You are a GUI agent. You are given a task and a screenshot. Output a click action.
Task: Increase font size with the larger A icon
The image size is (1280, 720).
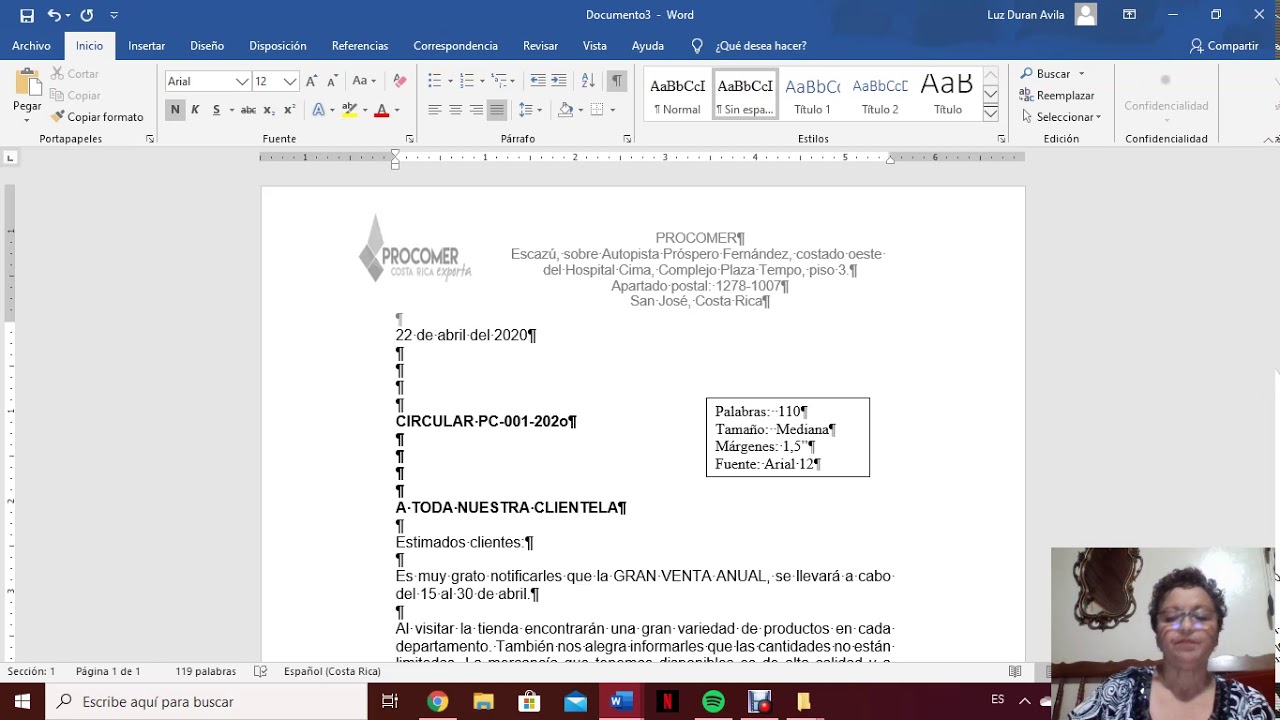(x=311, y=81)
